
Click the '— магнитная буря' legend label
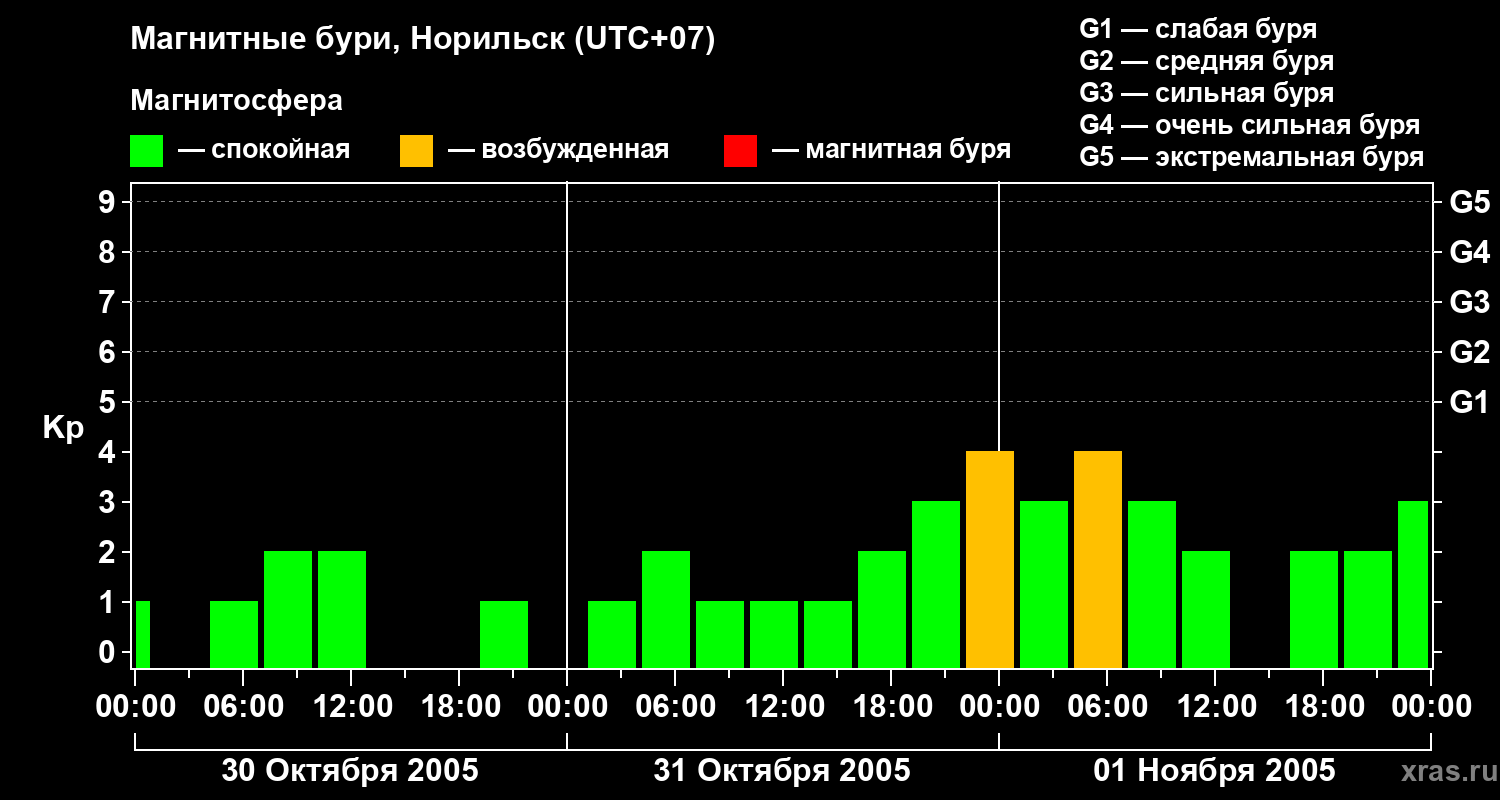892,150
